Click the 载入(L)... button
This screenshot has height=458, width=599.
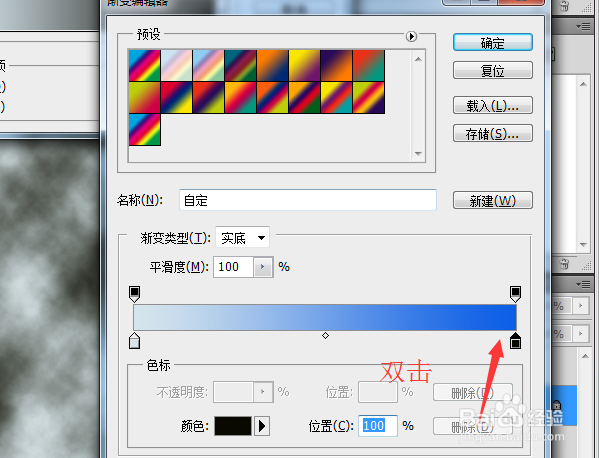click(x=493, y=105)
